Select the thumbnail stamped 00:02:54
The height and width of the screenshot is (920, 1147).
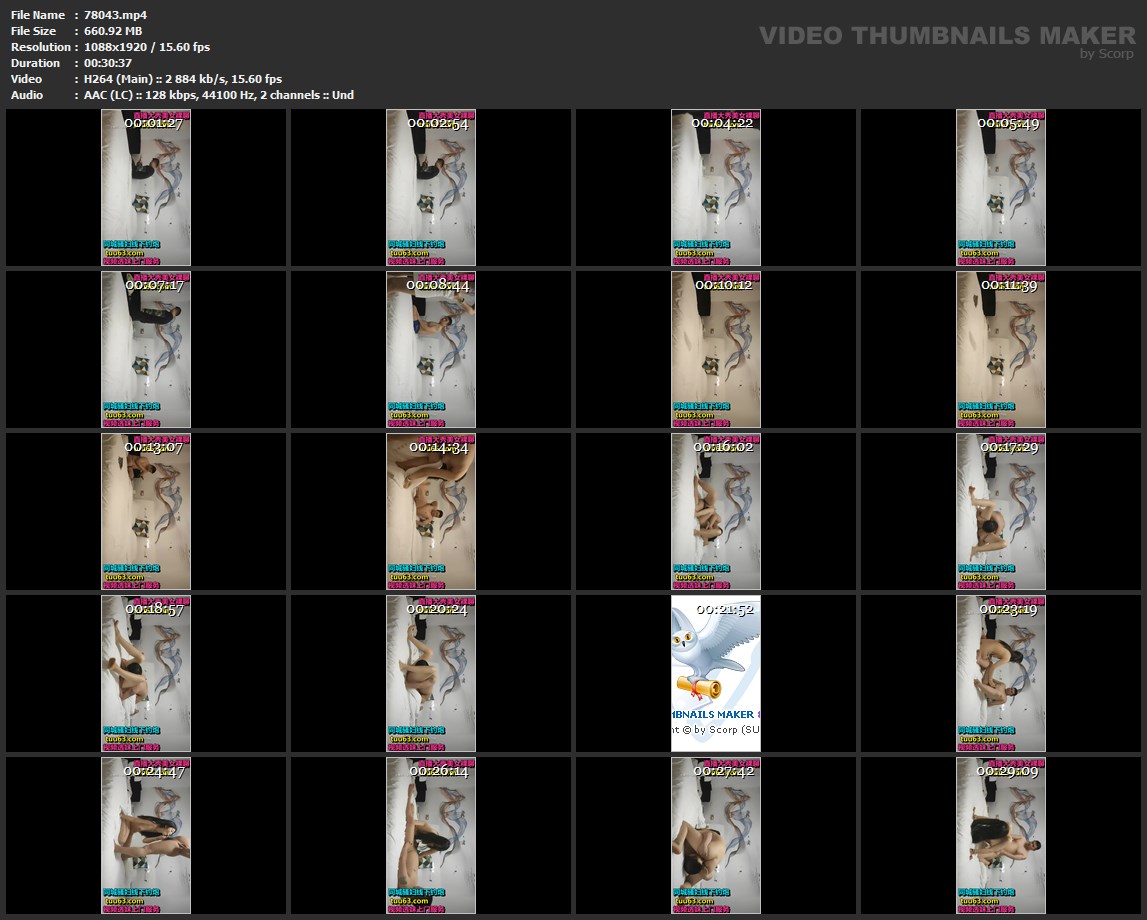click(x=431, y=188)
